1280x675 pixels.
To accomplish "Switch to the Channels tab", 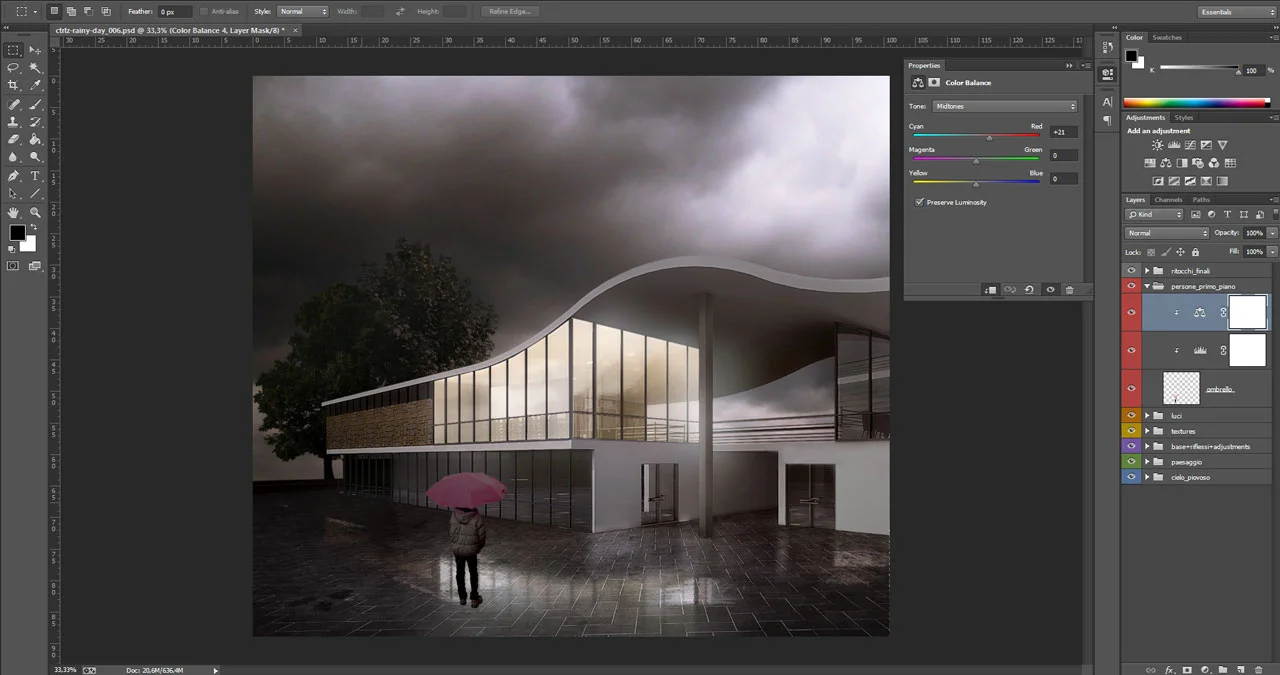I will tap(1168, 200).
